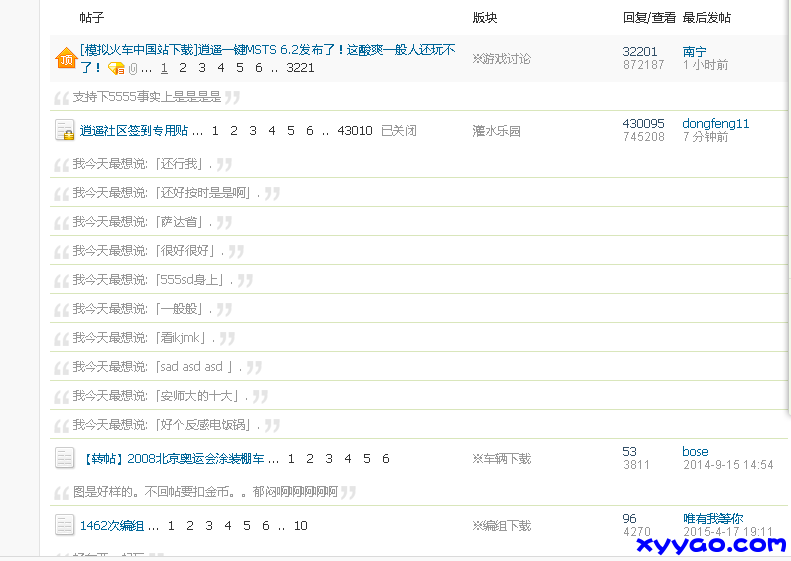Image resolution: width=791 pixels, height=561 pixels.
Task: Click the 帖子 column header
Action: (92, 18)
